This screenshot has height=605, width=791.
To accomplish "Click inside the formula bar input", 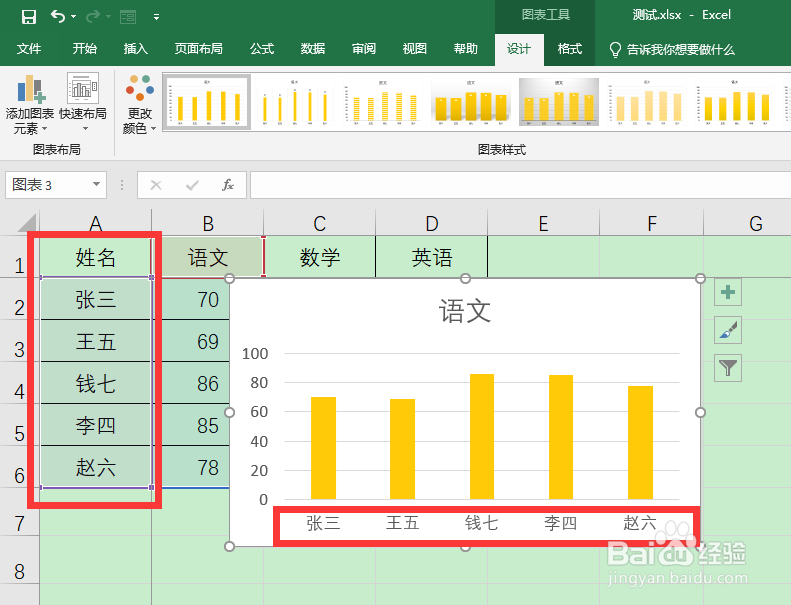I will click(x=520, y=185).
